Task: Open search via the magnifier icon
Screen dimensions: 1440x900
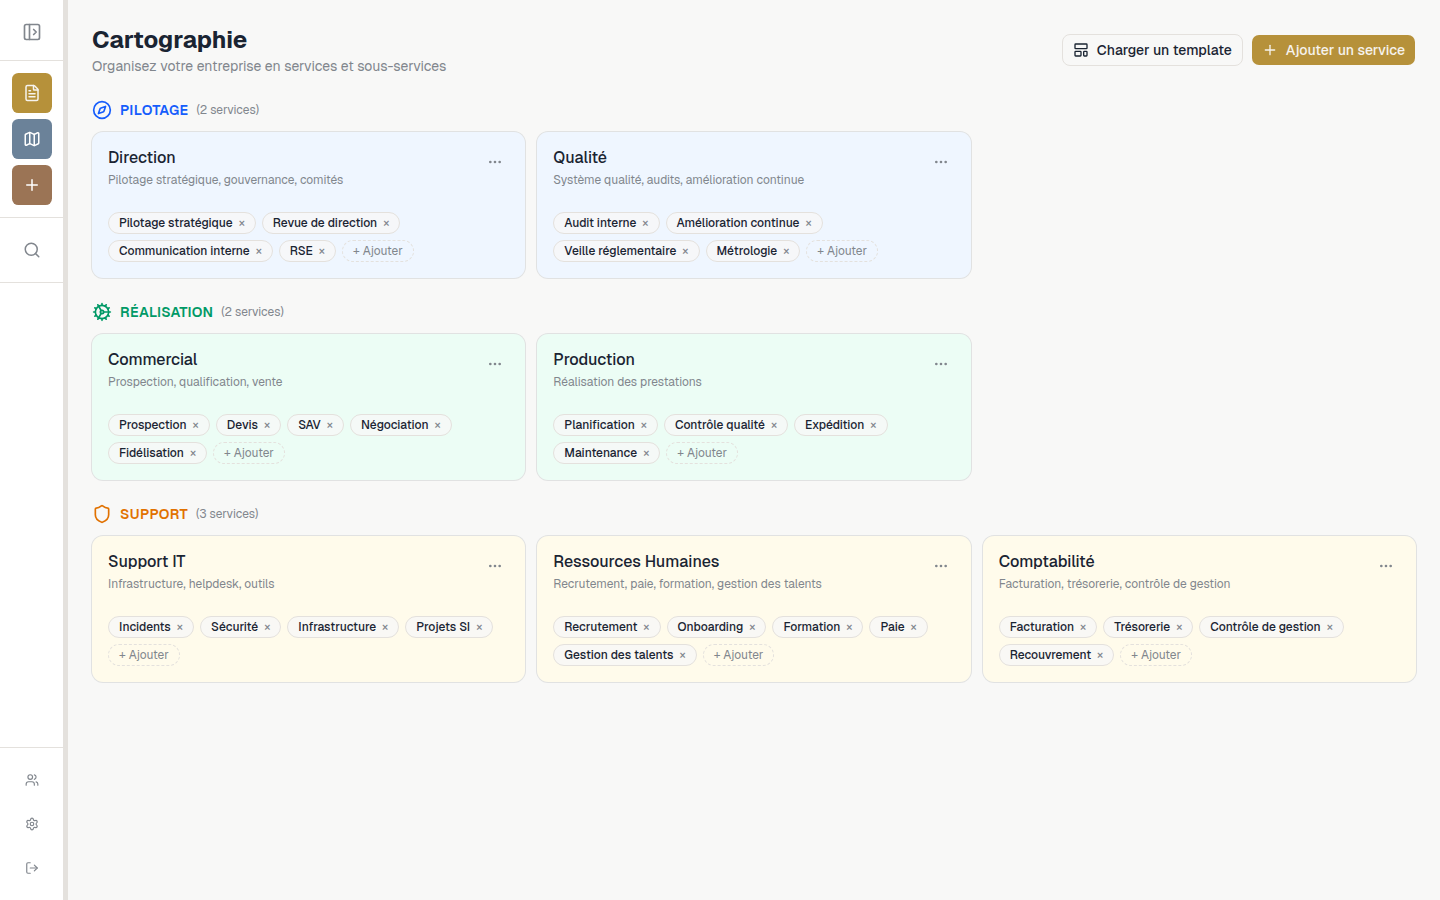Action: [x=31, y=250]
